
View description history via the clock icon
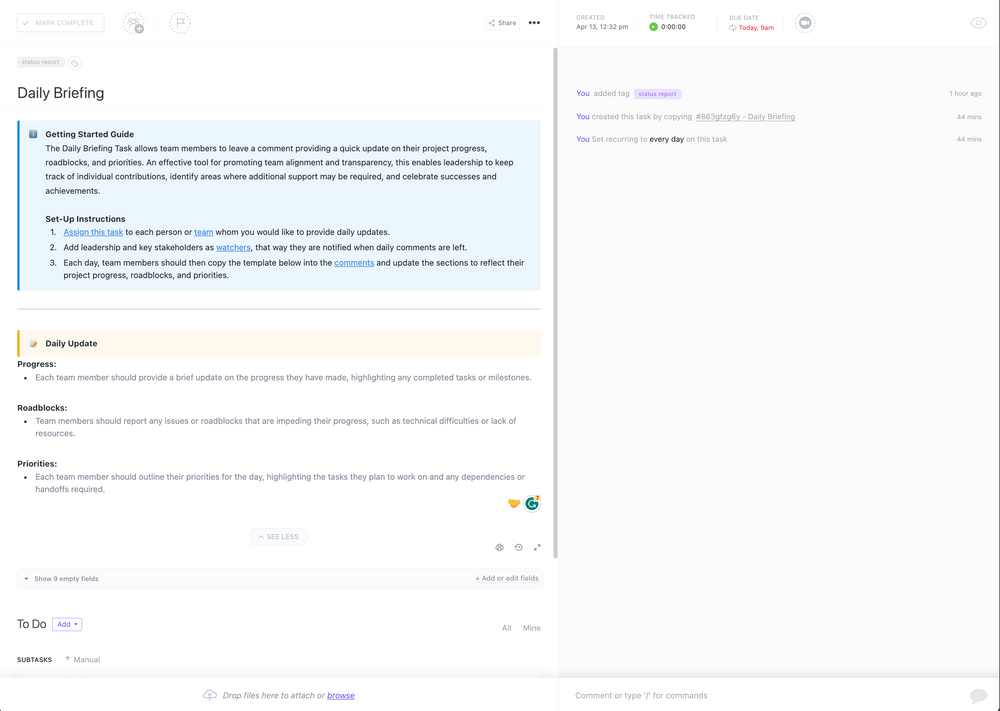pos(518,547)
